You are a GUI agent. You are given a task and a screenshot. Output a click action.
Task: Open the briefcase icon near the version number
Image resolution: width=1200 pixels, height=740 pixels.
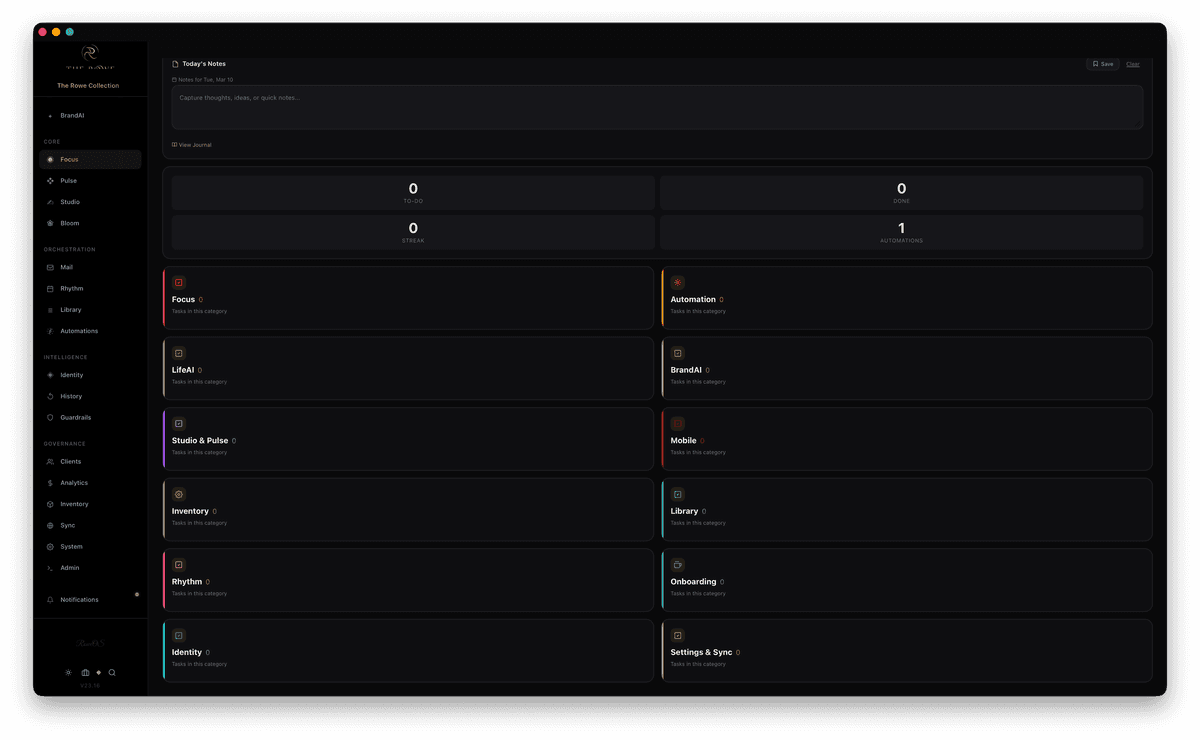(x=84, y=672)
